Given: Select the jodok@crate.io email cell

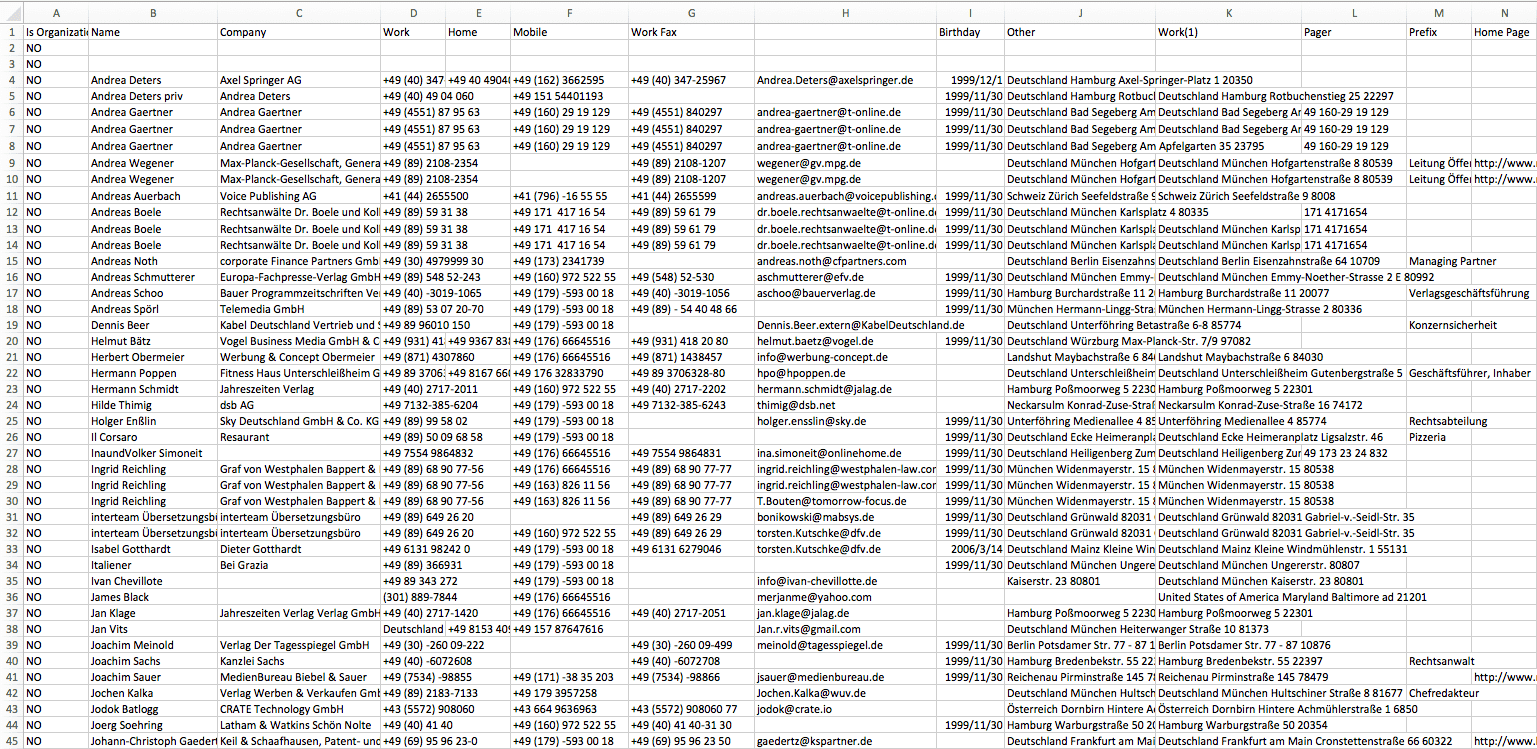Looking at the screenshot, I should [x=845, y=709].
